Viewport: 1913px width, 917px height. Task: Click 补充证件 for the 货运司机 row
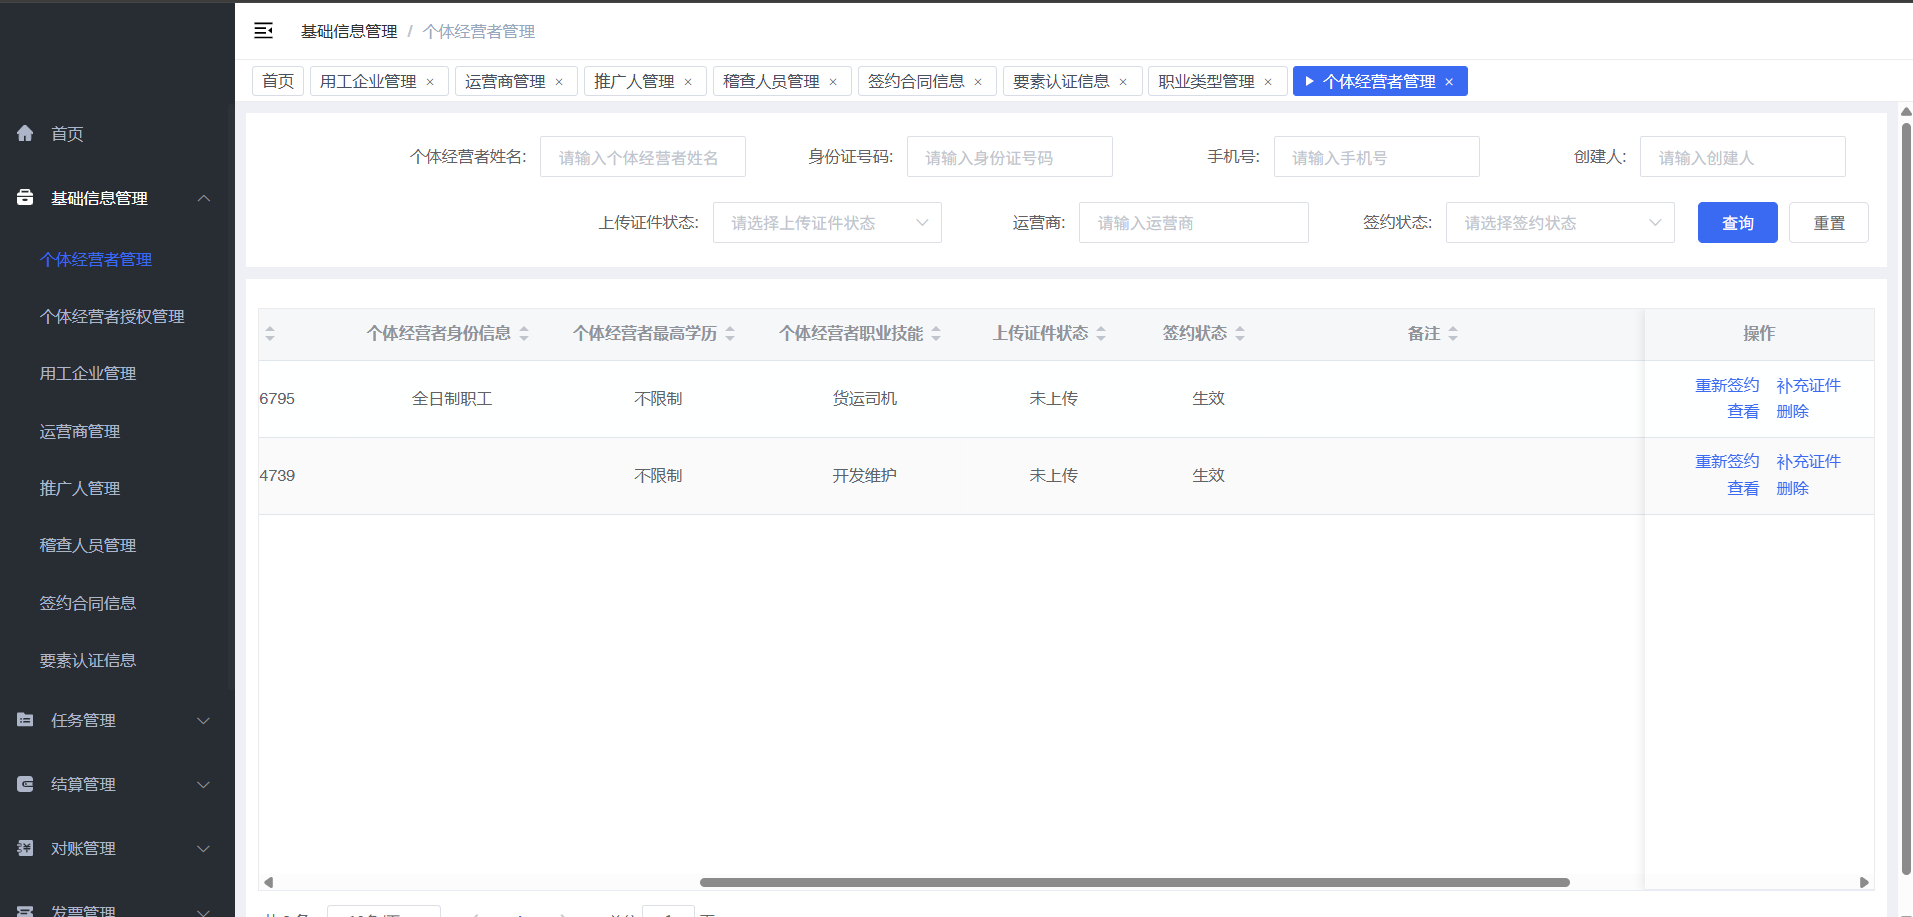click(1808, 386)
